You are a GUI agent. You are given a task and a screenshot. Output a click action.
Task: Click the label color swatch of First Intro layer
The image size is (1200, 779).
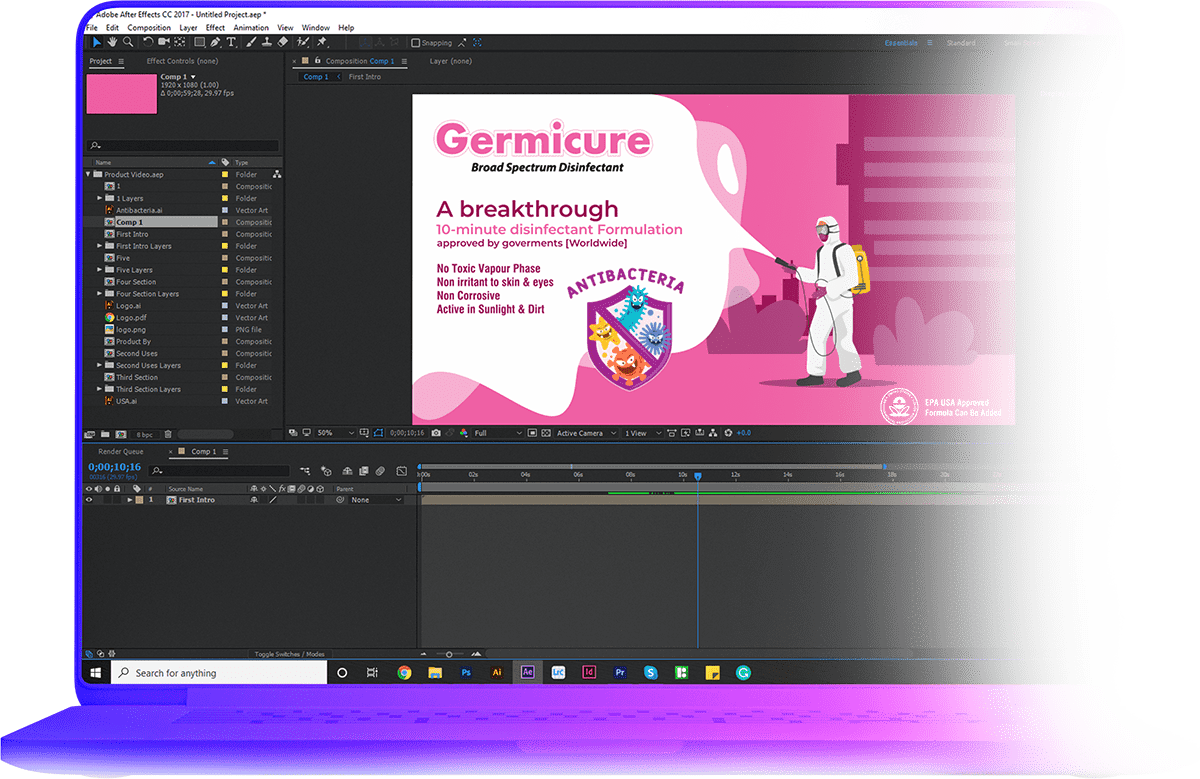click(x=139, y=500)
